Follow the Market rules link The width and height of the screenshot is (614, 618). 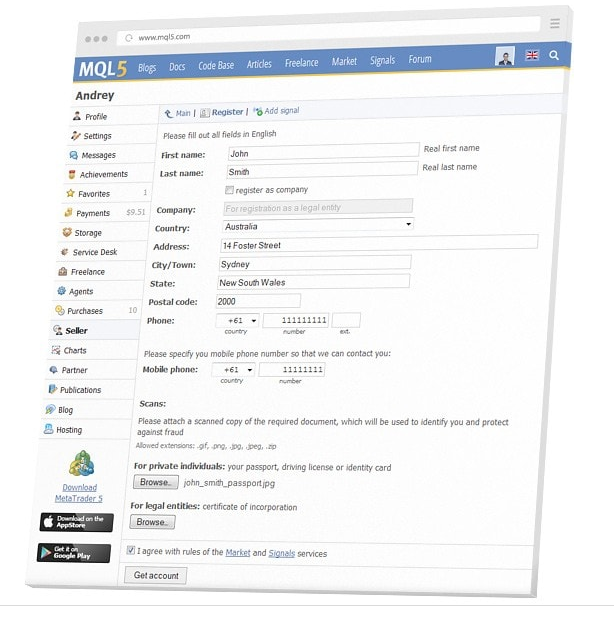click(238, 553)
